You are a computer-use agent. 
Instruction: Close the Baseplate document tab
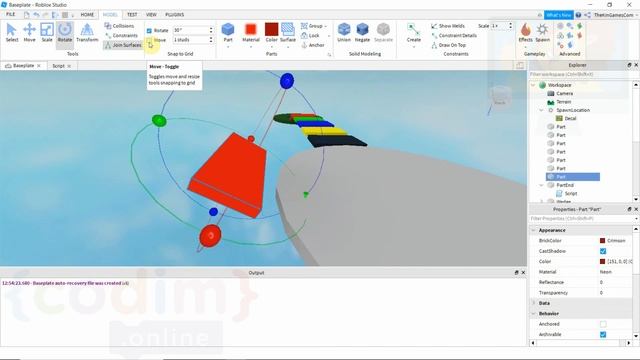tap(39, 66)
